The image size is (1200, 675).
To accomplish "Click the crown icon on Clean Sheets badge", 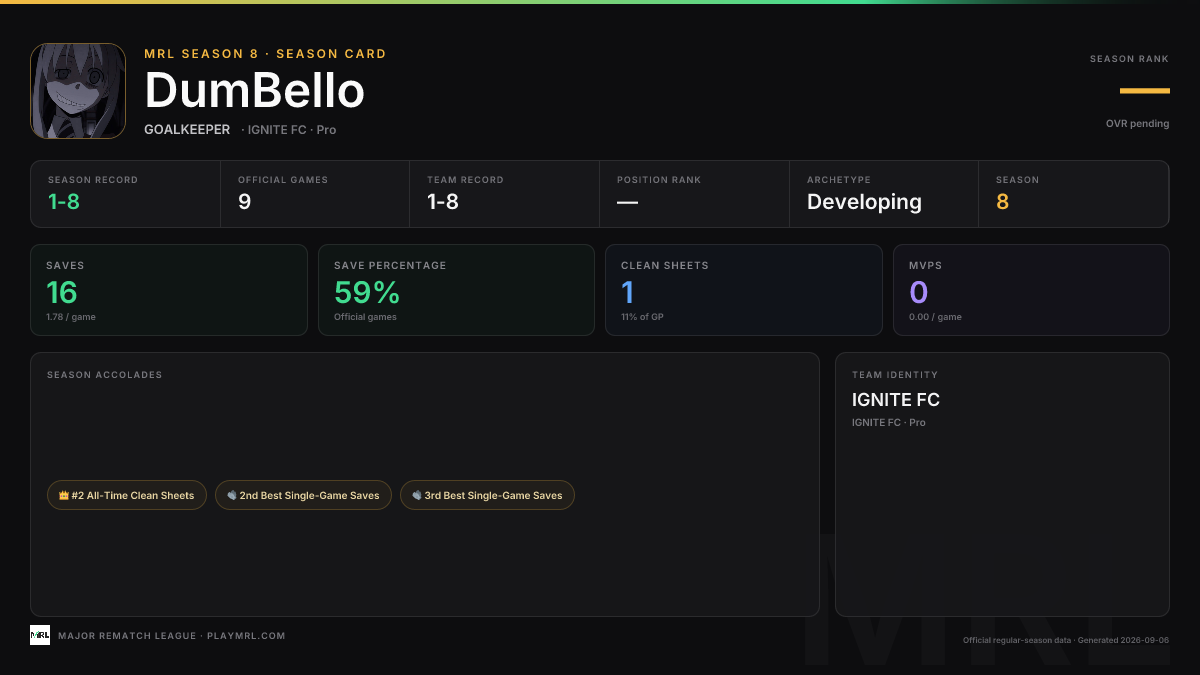I will point(64,495).
